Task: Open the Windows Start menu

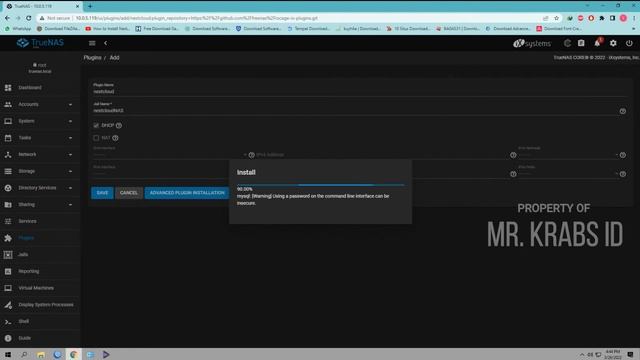Action: (8, 354)
